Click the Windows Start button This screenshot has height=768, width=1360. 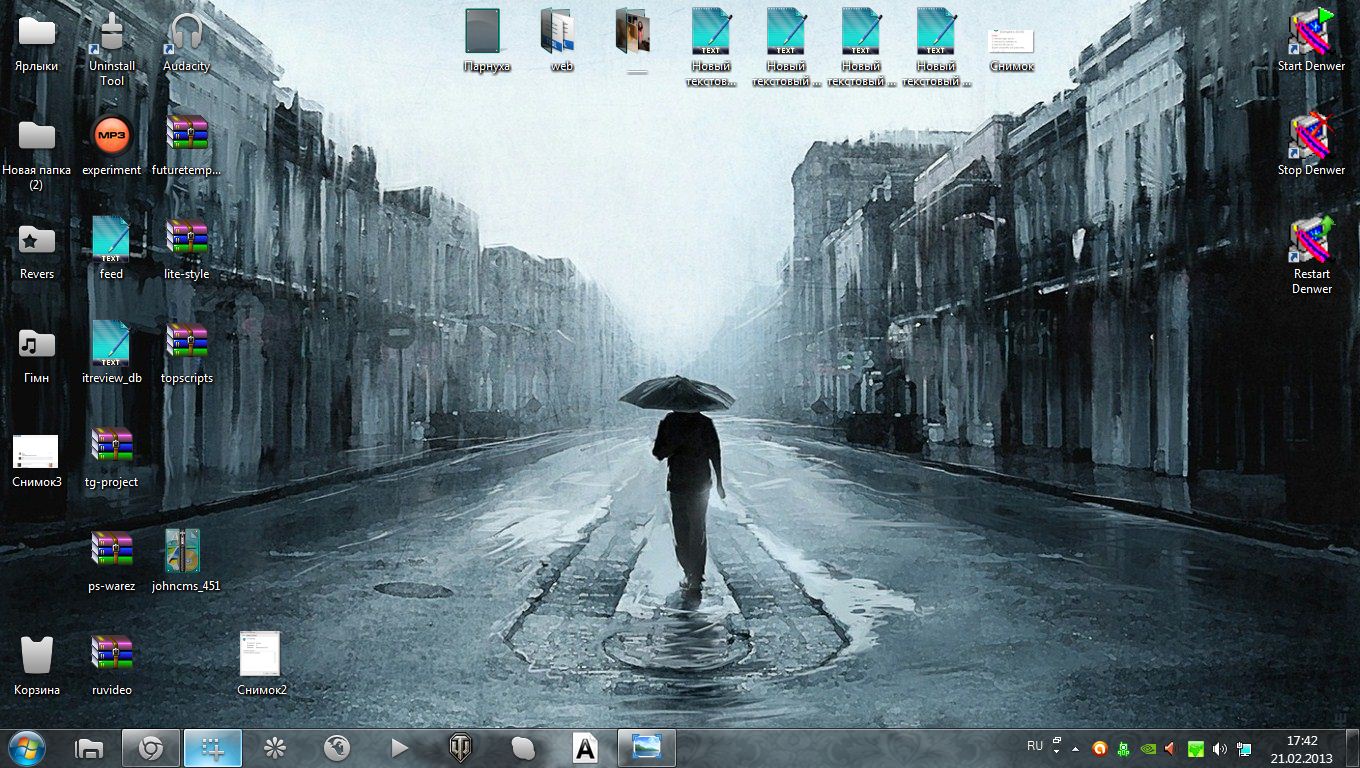click(x=27, y=747)
